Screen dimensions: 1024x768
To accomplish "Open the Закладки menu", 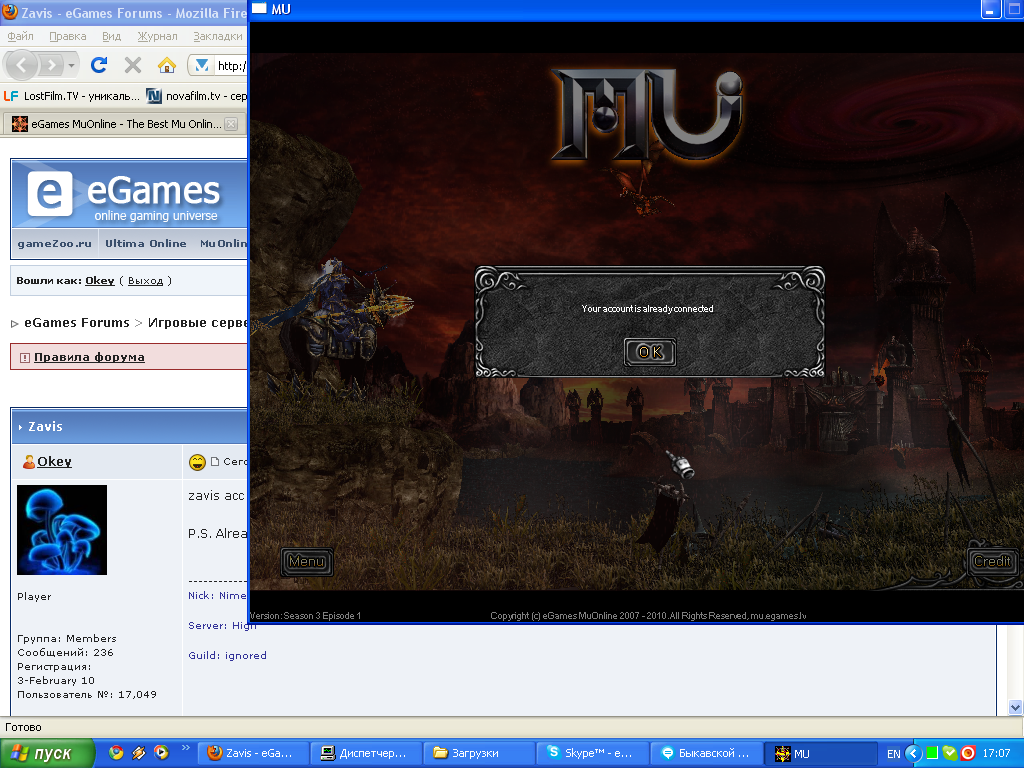I will tap(217, 36).
